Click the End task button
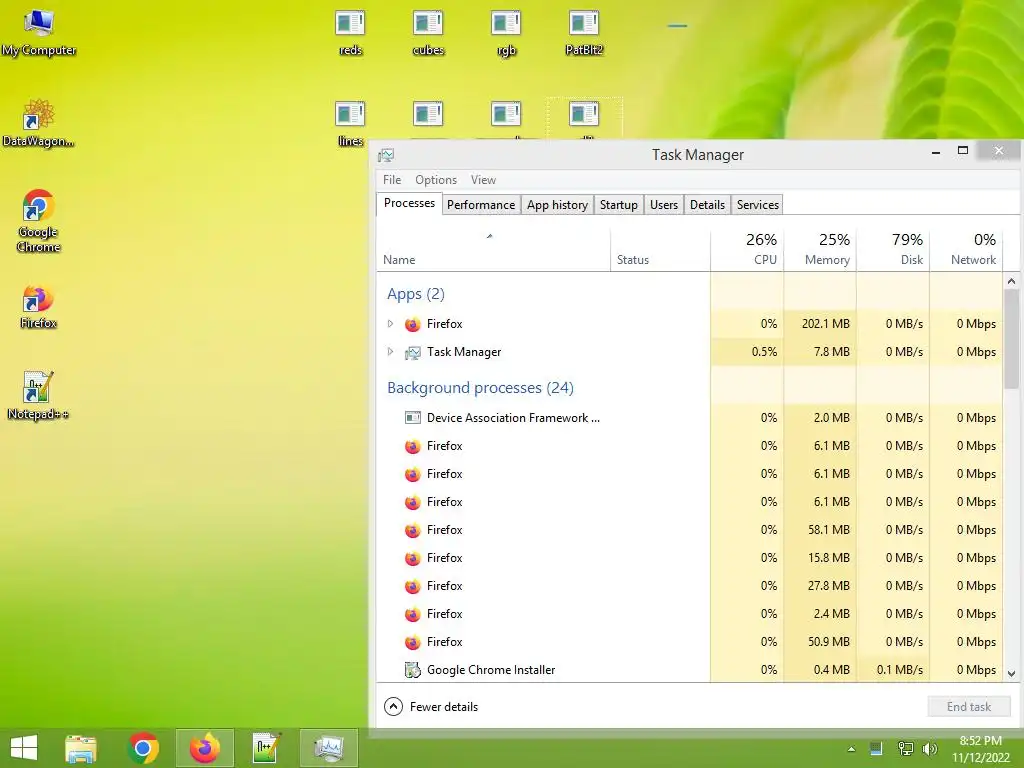The image size is (1024, 768). [968, 707]
